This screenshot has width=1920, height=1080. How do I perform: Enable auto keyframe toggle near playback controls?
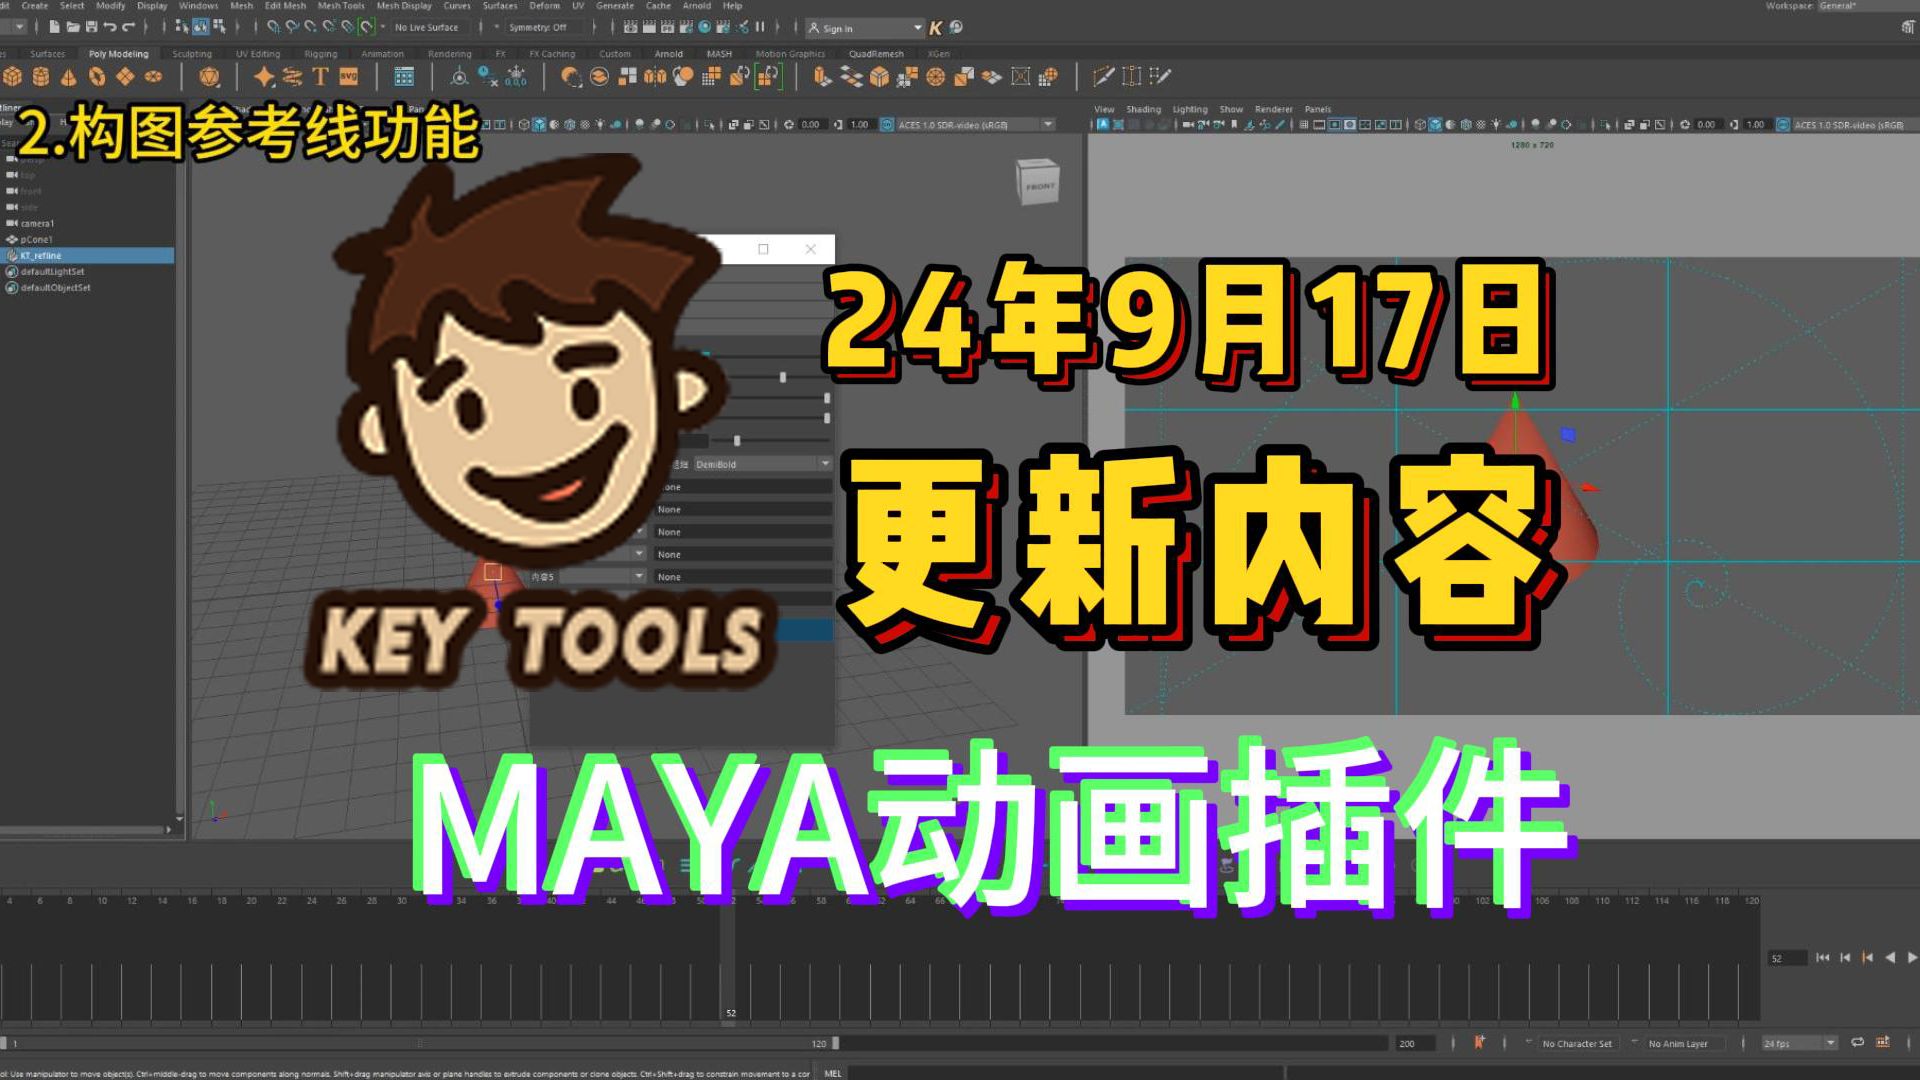point(1479,1043)
